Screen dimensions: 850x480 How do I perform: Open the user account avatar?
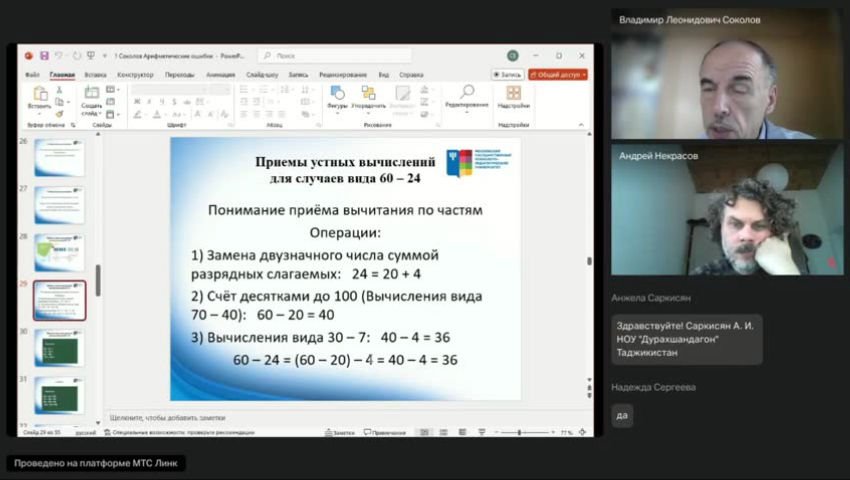click(x=512, y=55)
